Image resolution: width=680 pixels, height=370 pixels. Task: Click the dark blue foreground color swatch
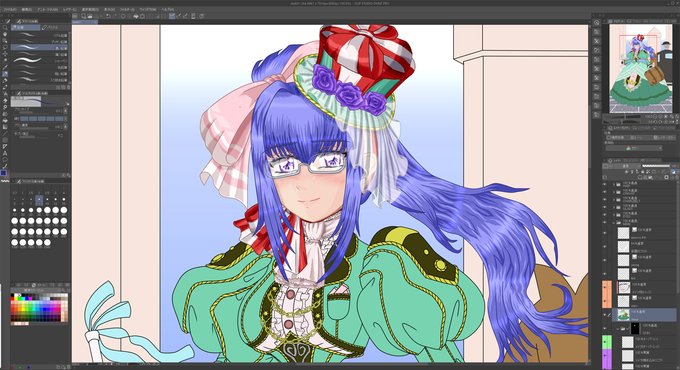[4, 173]
